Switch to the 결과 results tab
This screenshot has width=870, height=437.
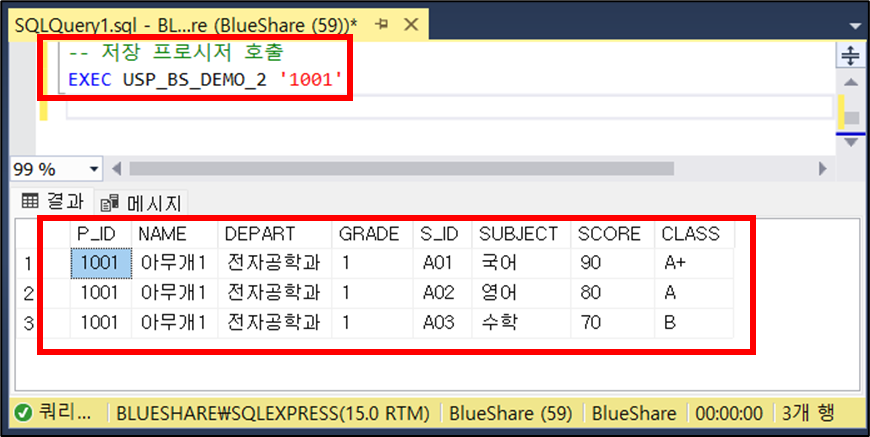[52, 202]
